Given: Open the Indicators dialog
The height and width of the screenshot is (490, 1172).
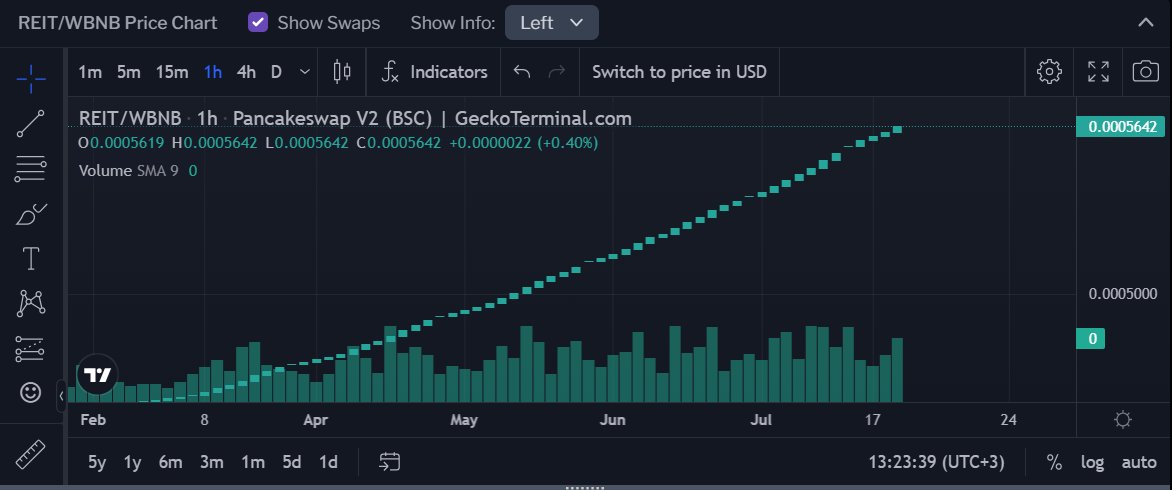Looking at the screenshot, I should (434, 72).
